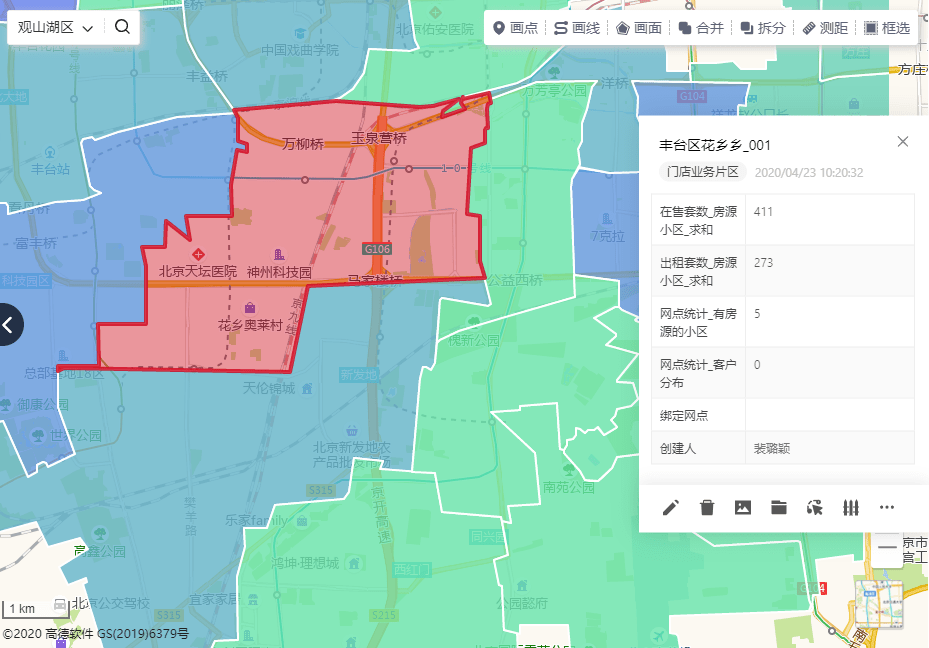Choose the 合并 merge tool
Viewport: 929px width, 648px height.
click(701, 28)
